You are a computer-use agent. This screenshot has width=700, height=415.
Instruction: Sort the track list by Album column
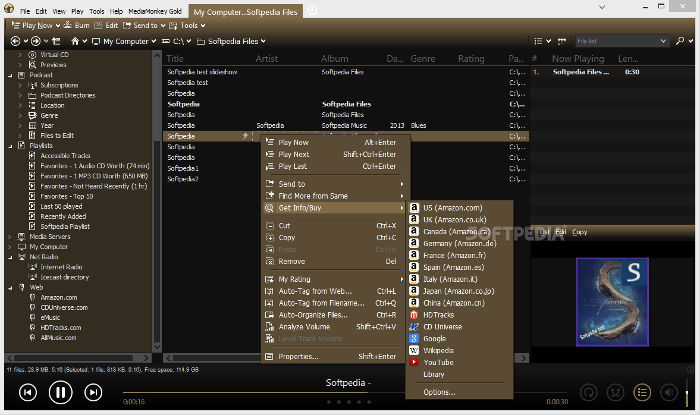334,58
